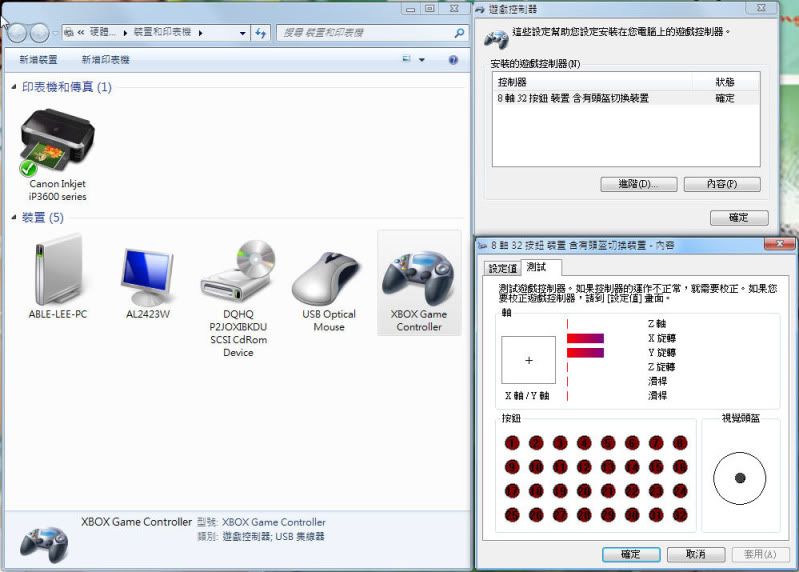Click 新增裝置 in the toolbar

[39, 60]
